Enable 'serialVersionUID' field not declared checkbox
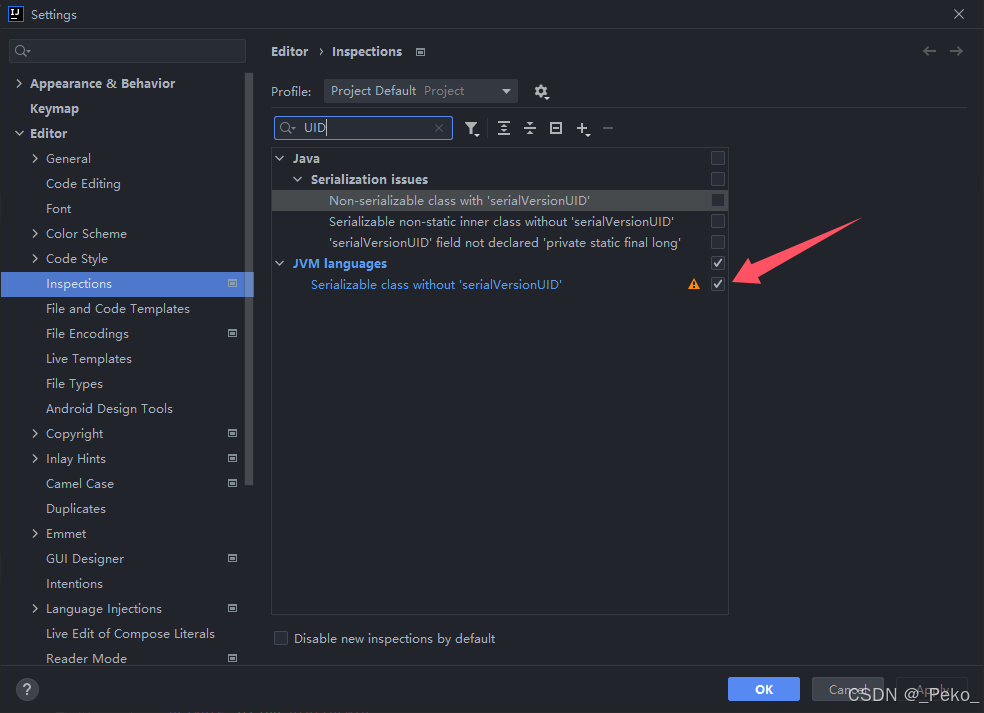984x713 pixels. point(718,242)
